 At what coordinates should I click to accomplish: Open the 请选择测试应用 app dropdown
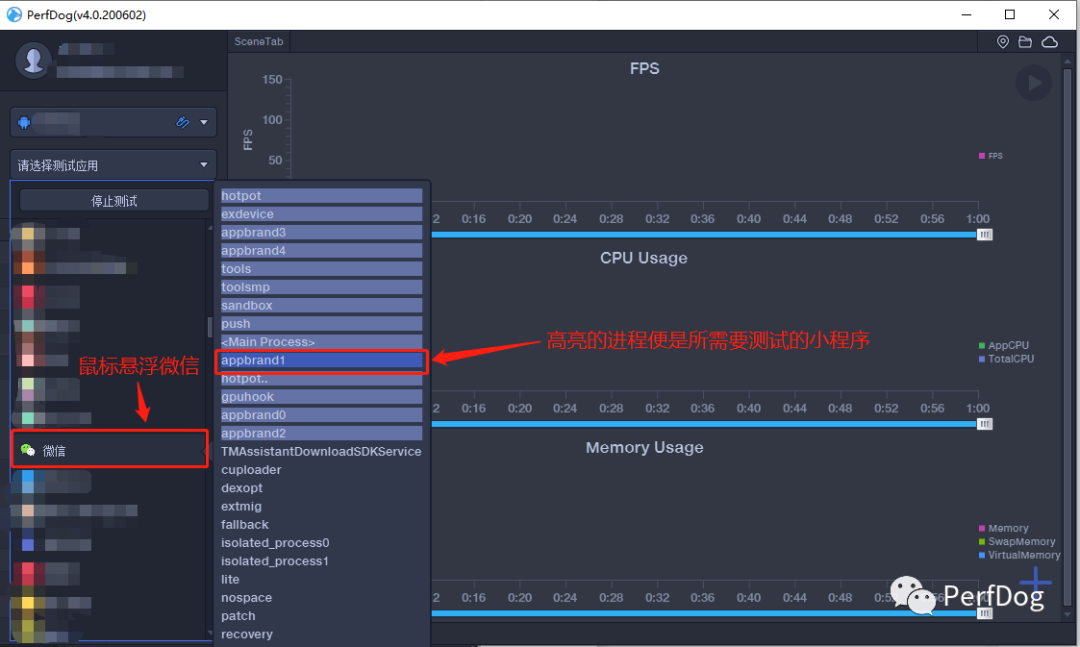(x=113, y=165)
